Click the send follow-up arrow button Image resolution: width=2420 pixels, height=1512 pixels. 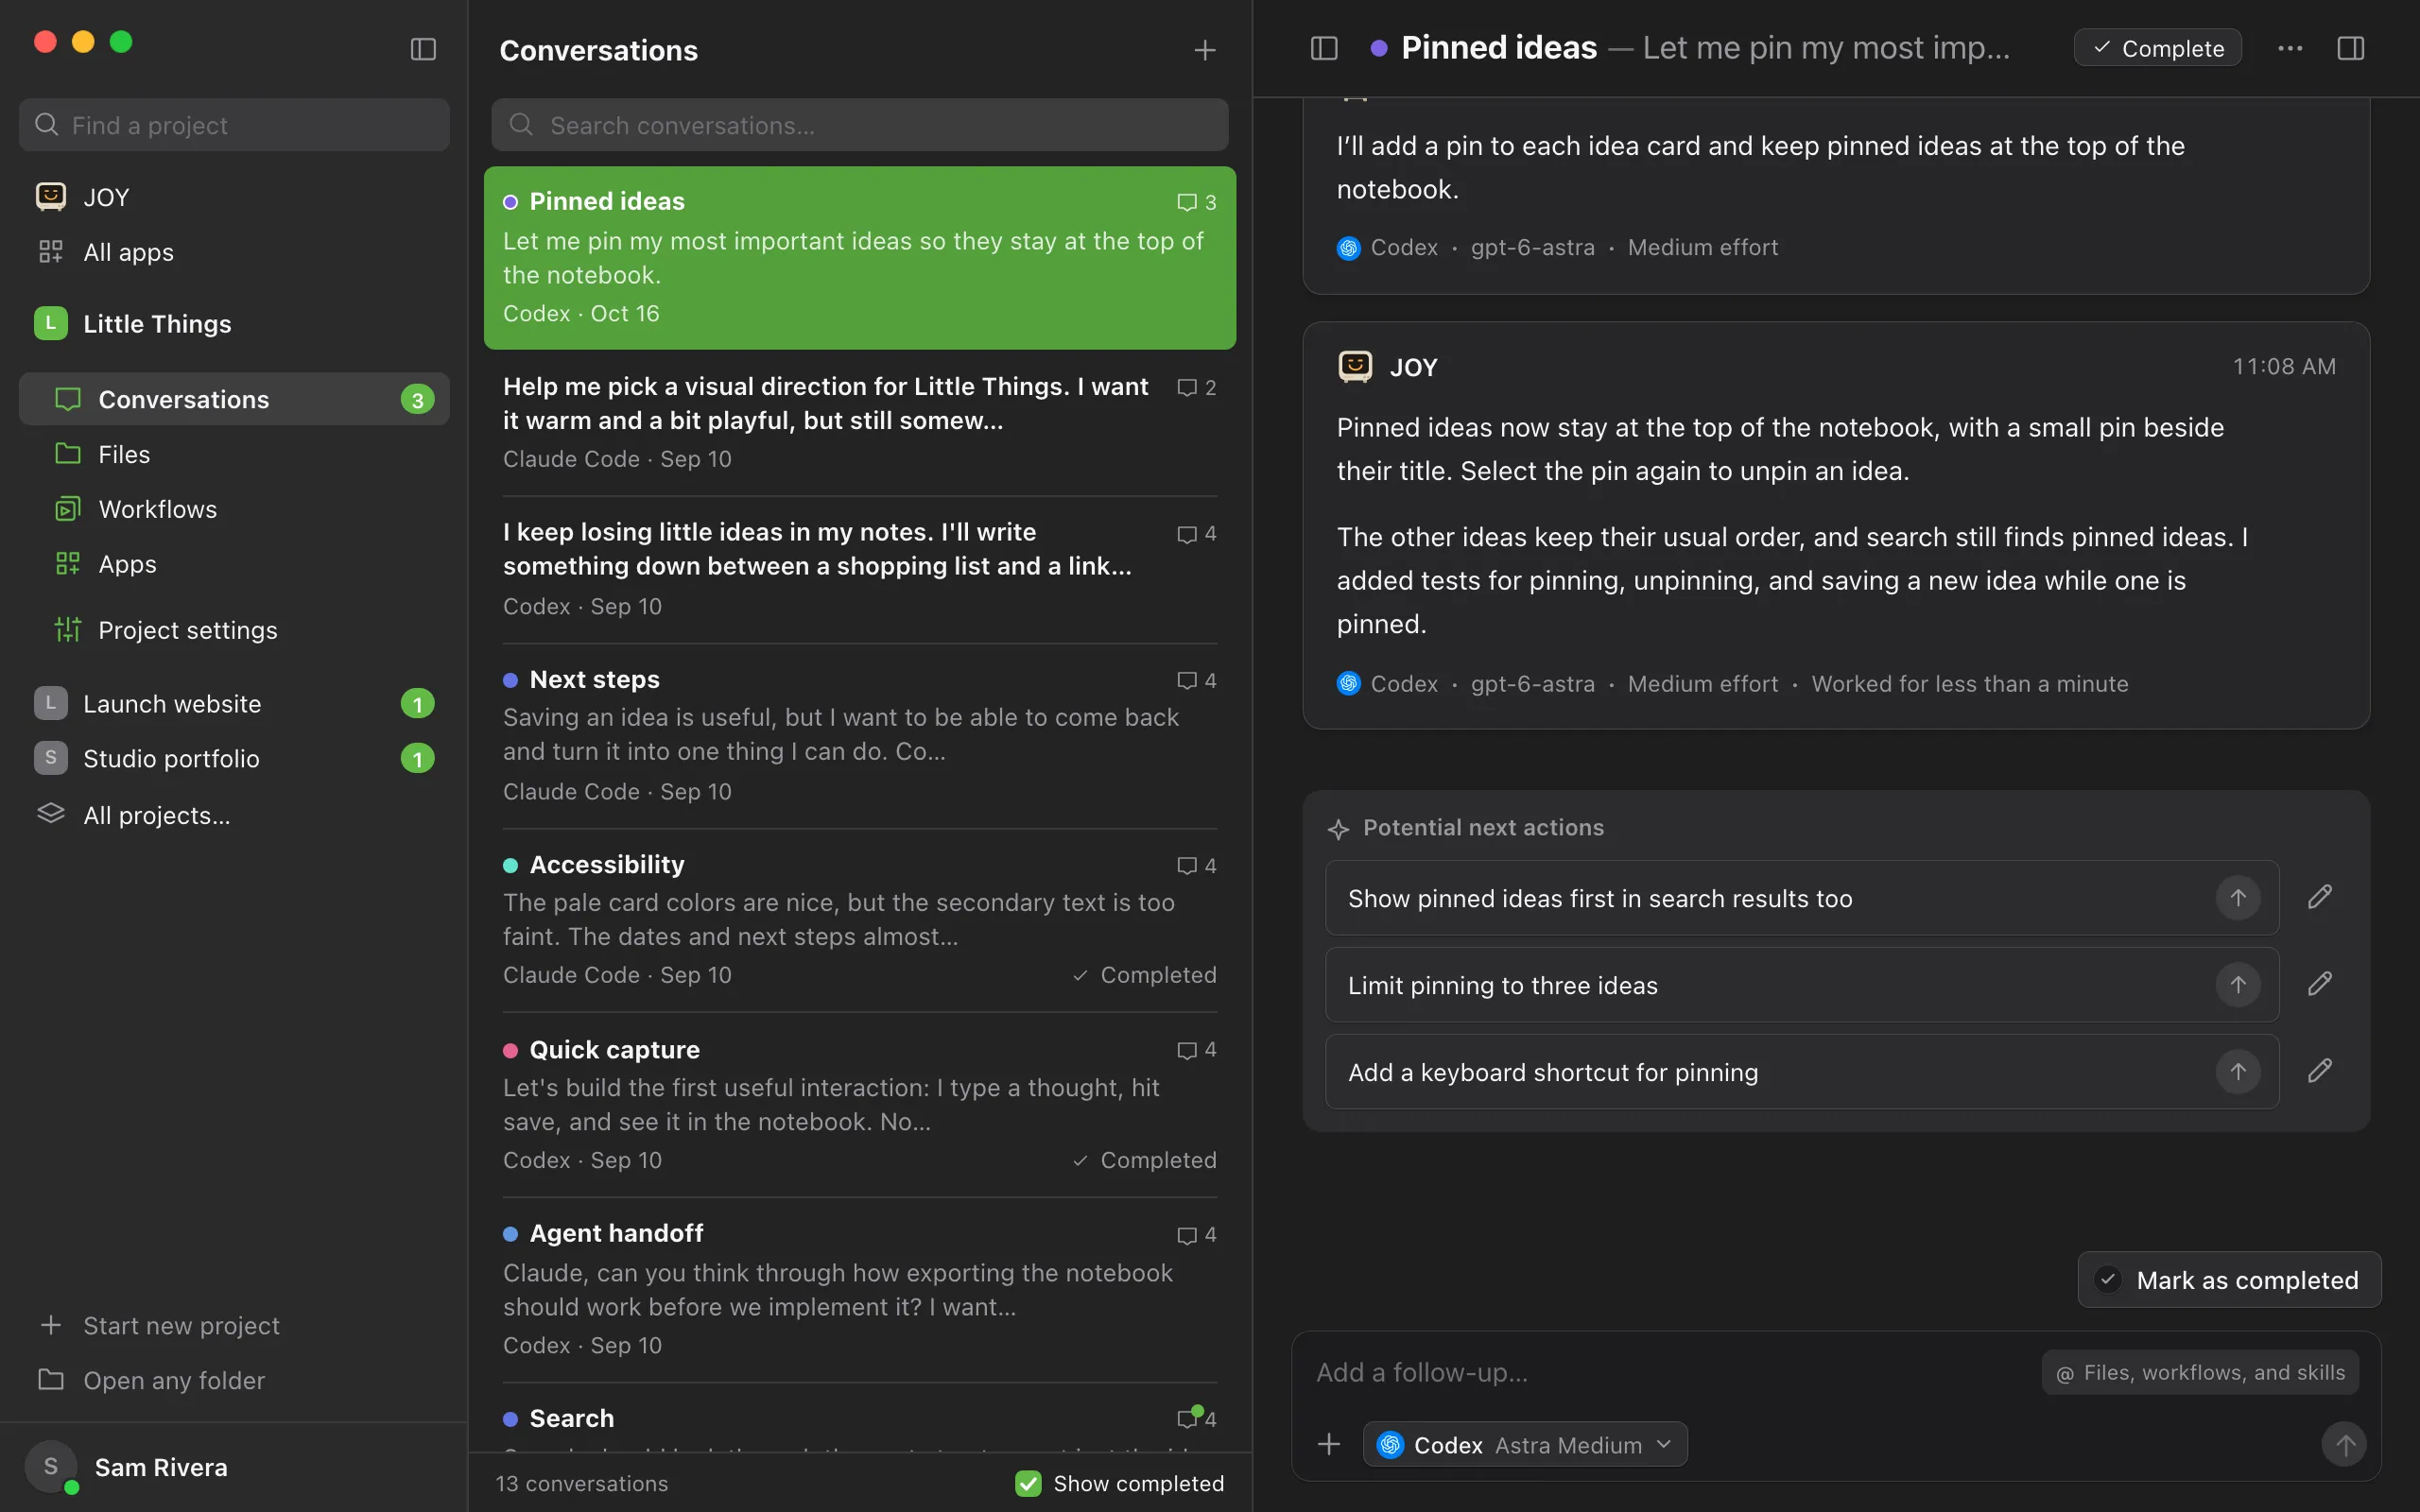tap(2344, 1444)
